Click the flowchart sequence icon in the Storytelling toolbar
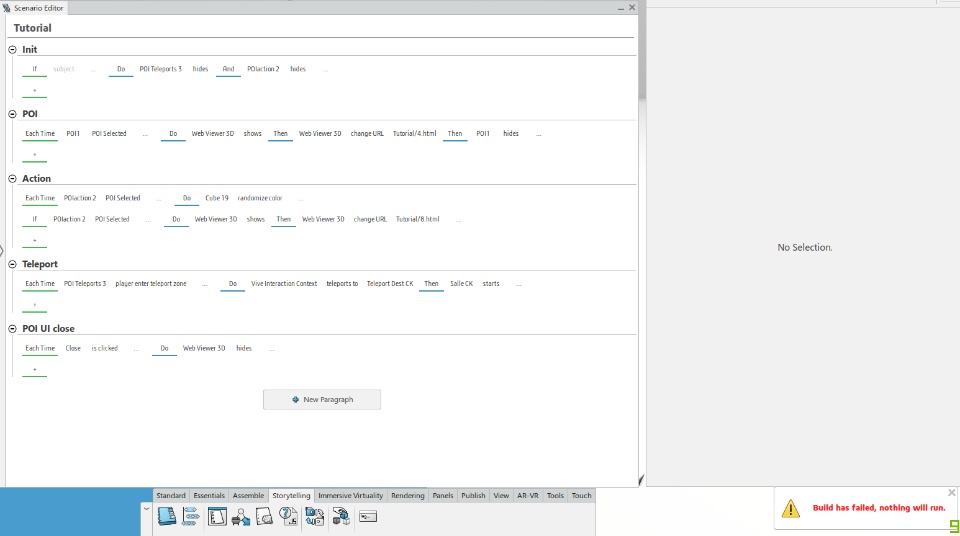 click(x=191, y=516)
